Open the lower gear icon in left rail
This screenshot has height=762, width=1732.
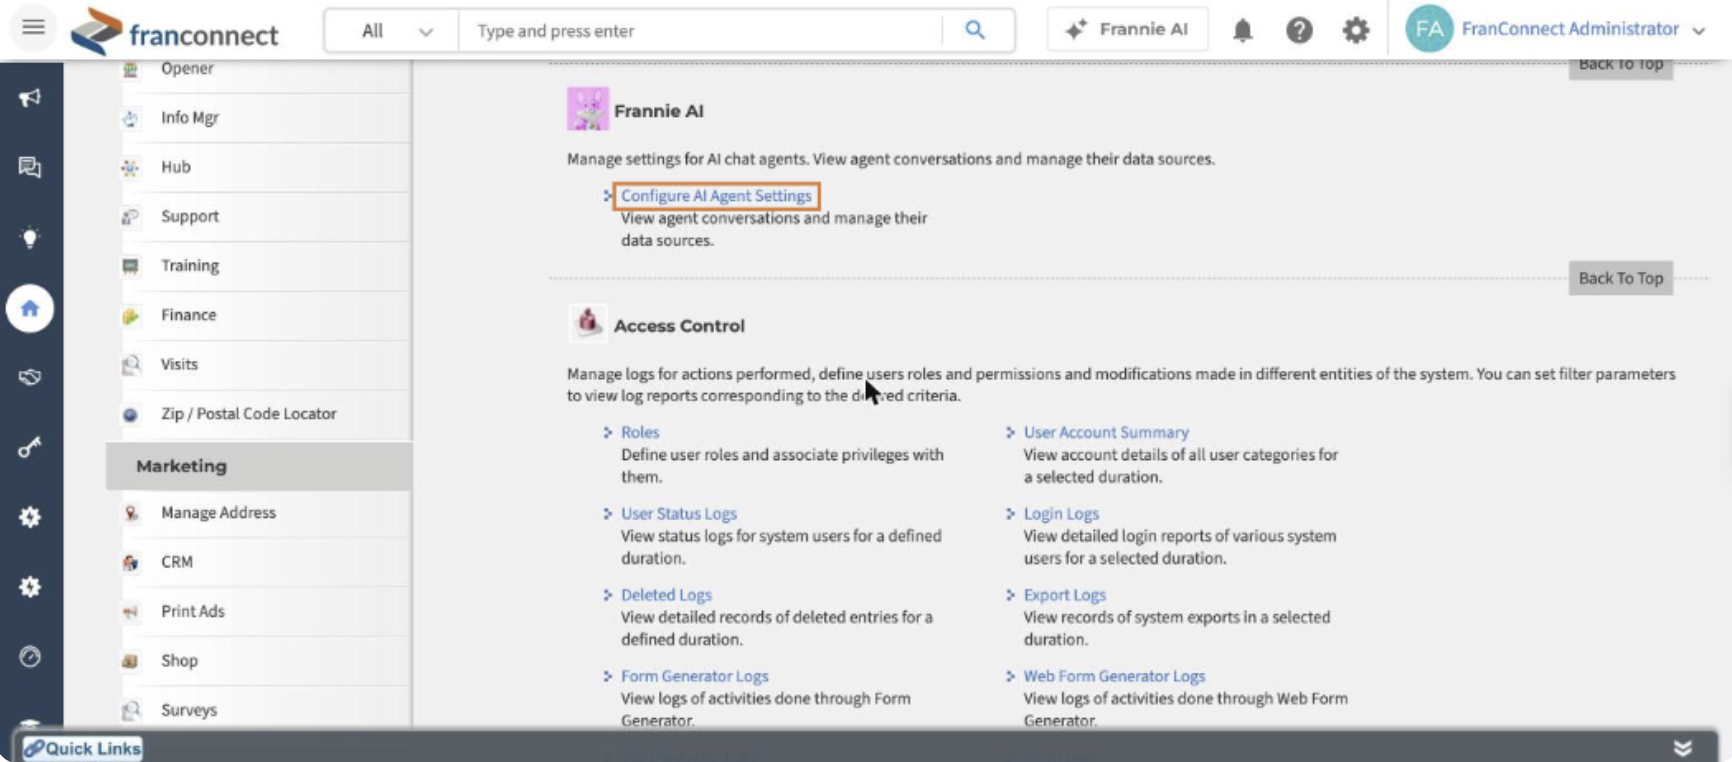(30, 587)
